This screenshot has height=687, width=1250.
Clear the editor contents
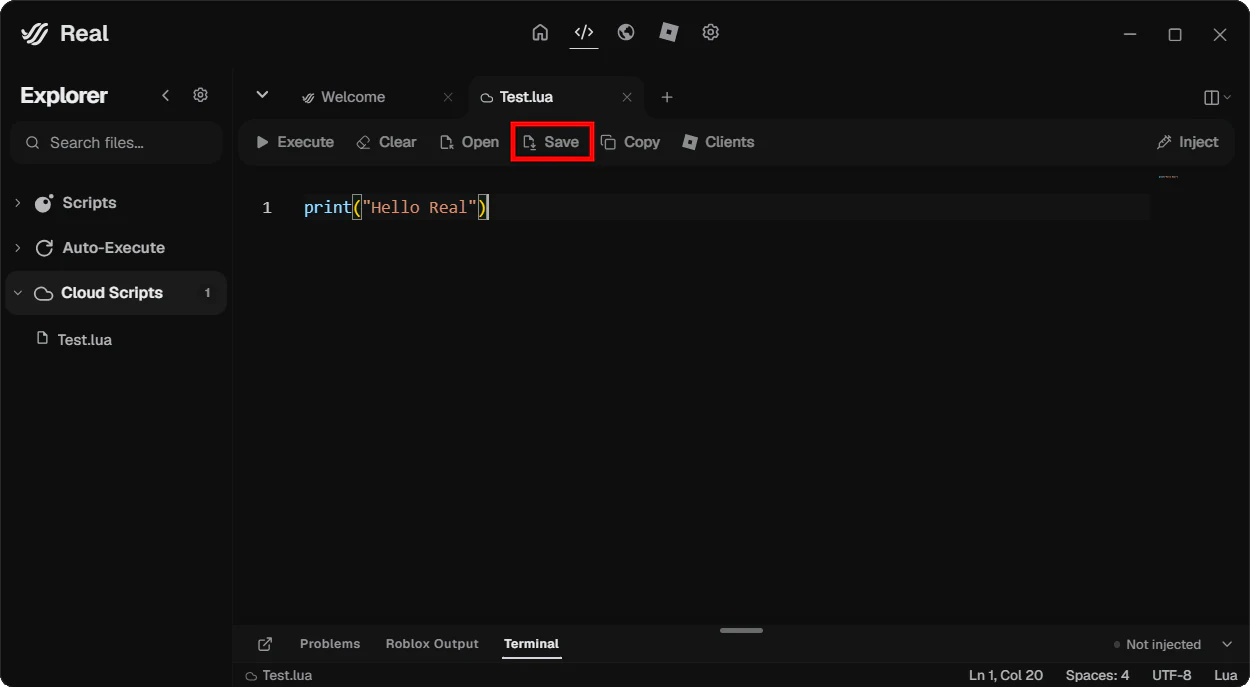point(387,142)
